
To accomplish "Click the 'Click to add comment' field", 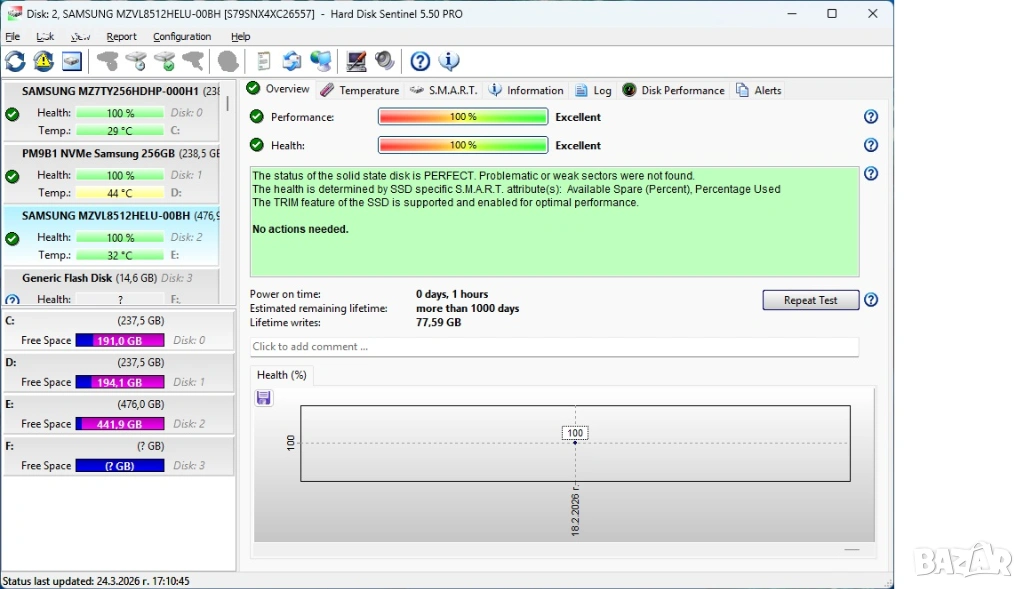I will (554, 347).
